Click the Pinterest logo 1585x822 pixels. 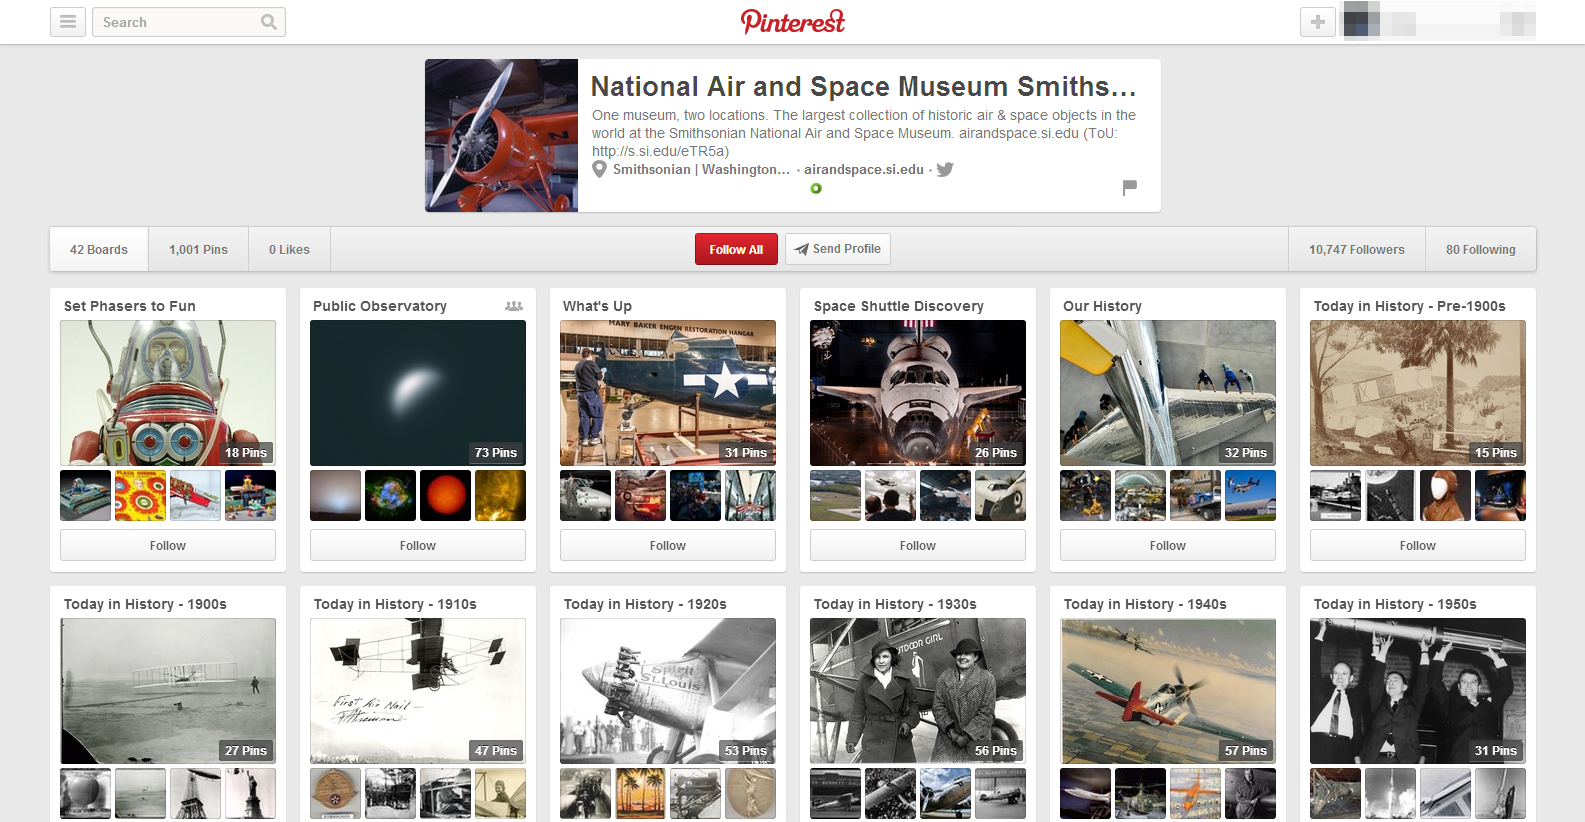(792, 21)
